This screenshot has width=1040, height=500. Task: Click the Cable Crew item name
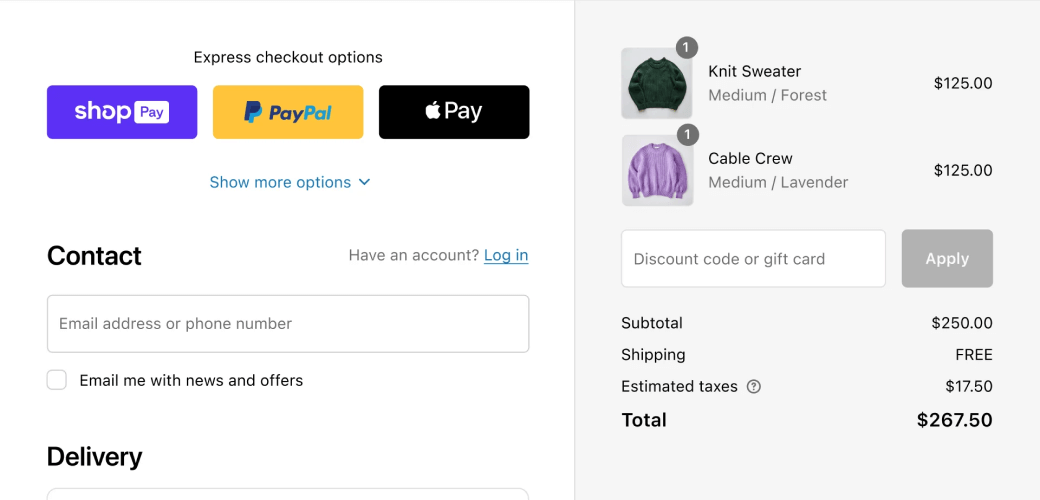point(750,158)
